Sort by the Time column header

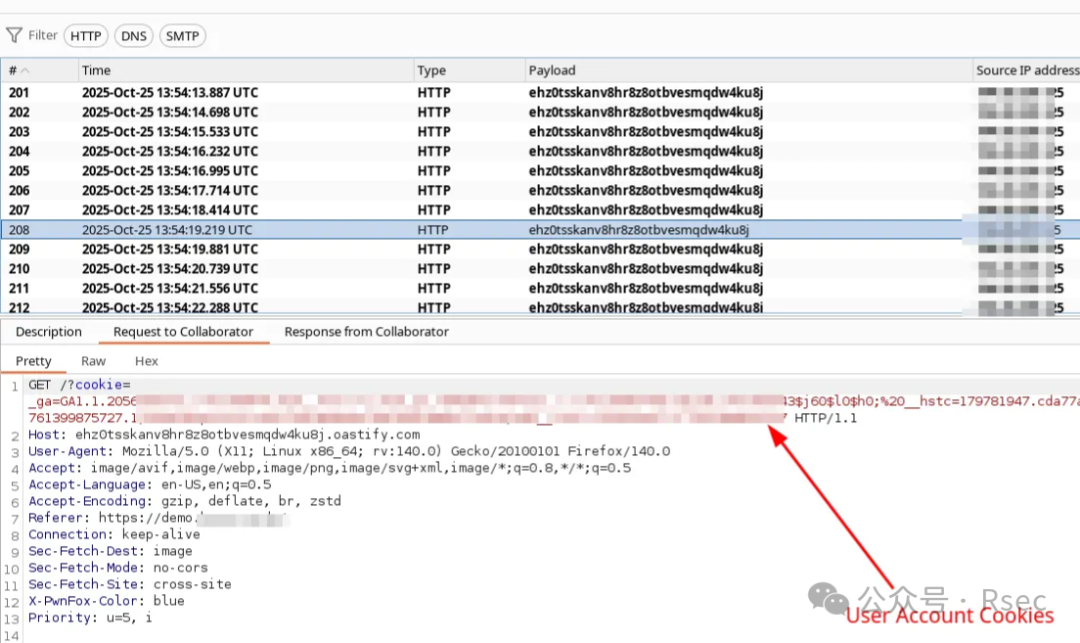click(x=246, y=70)
